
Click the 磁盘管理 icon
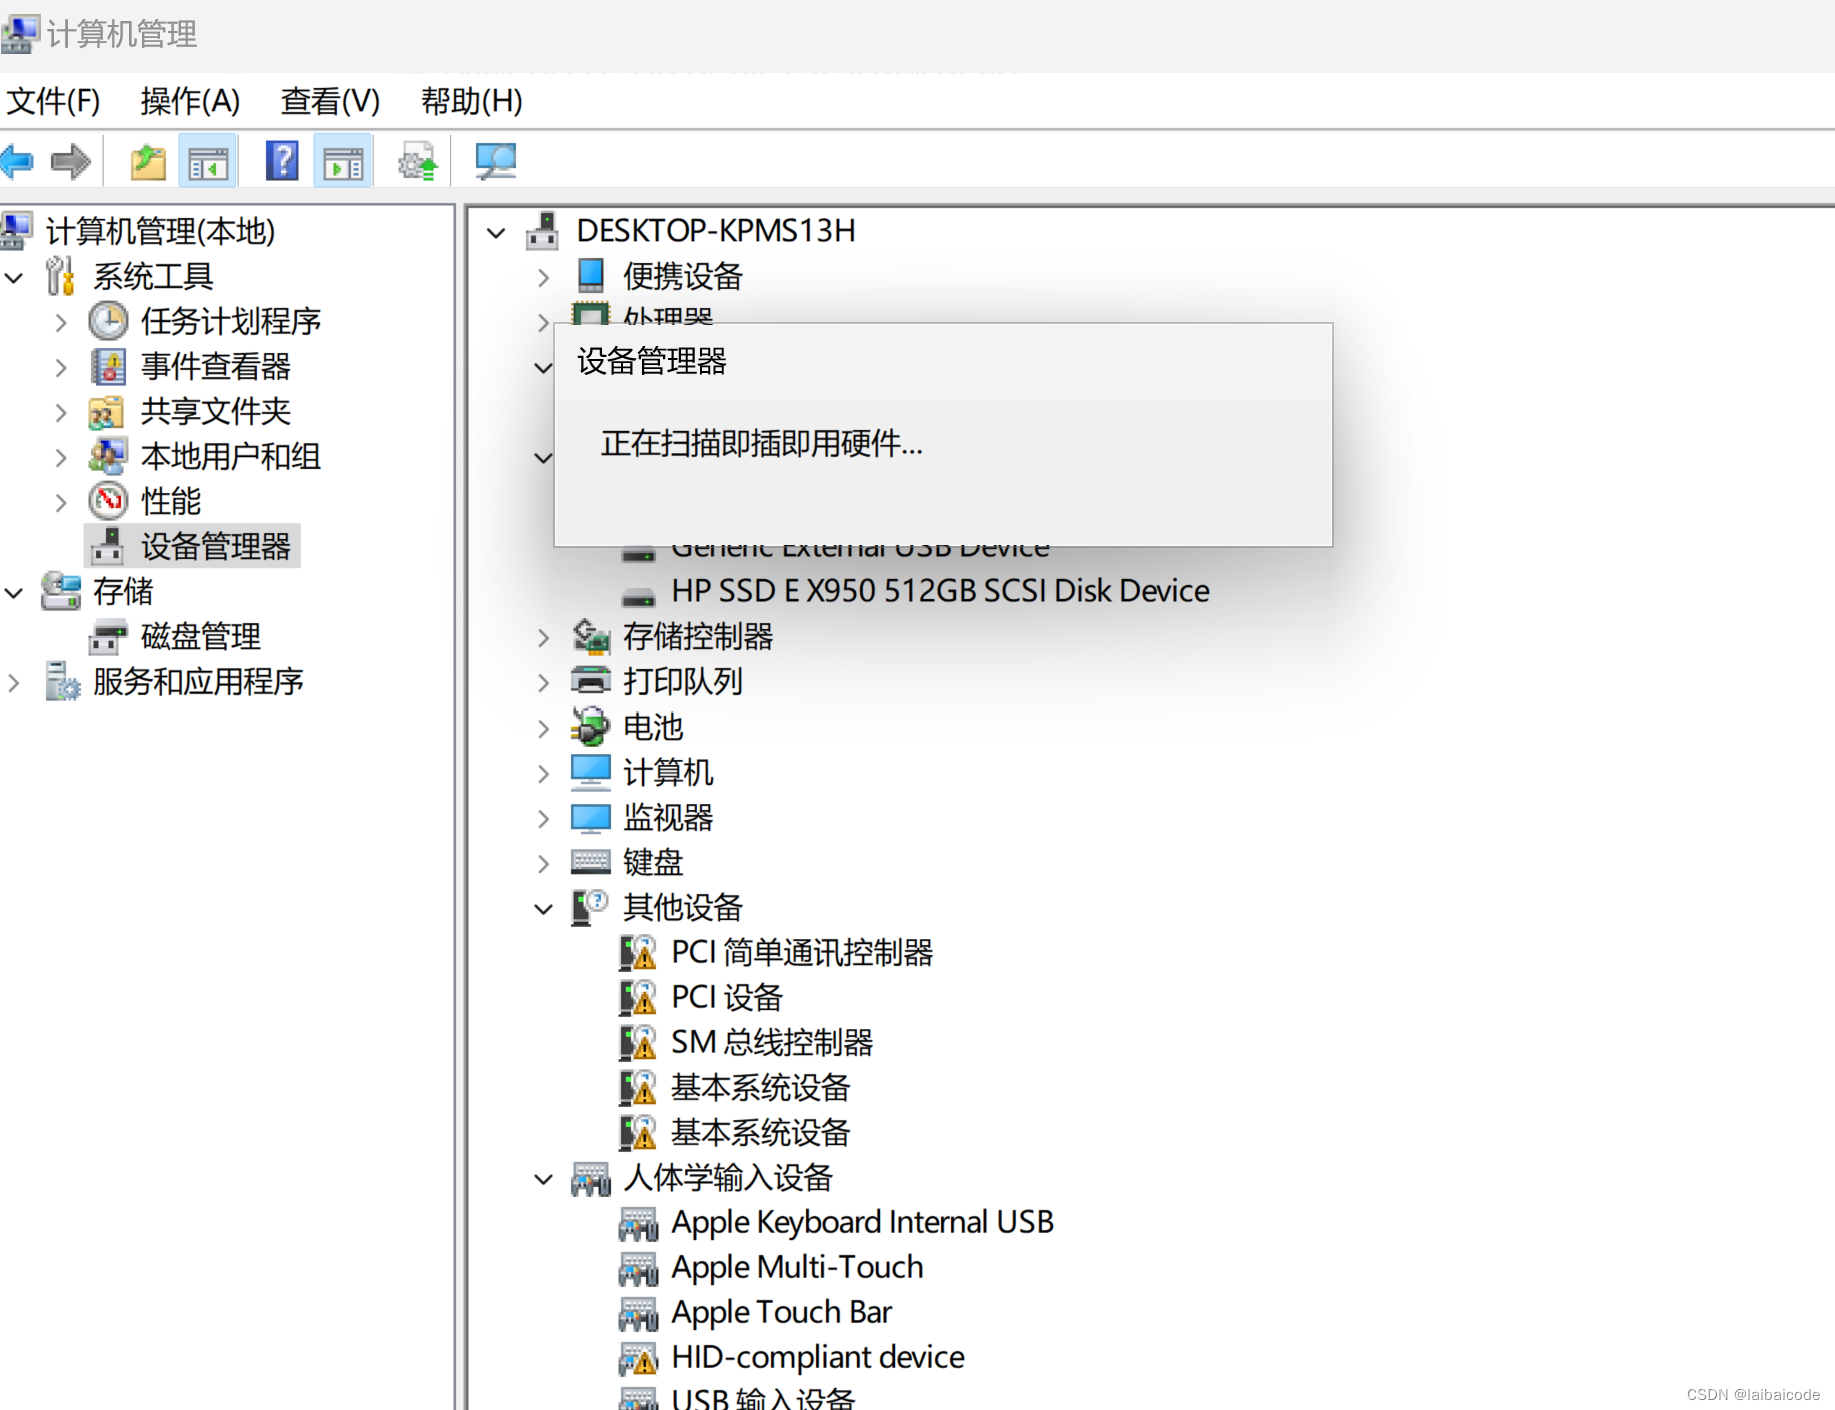pos(108,637)
